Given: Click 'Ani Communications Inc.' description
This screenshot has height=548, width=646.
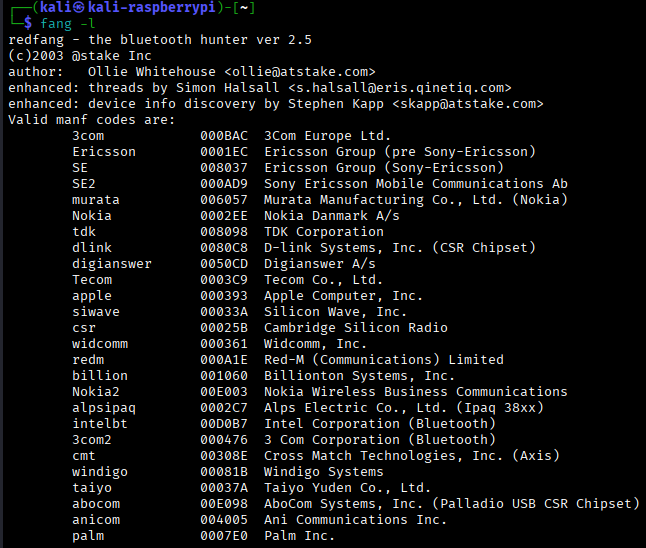Looking at the screenshot, I should [356, 520].
